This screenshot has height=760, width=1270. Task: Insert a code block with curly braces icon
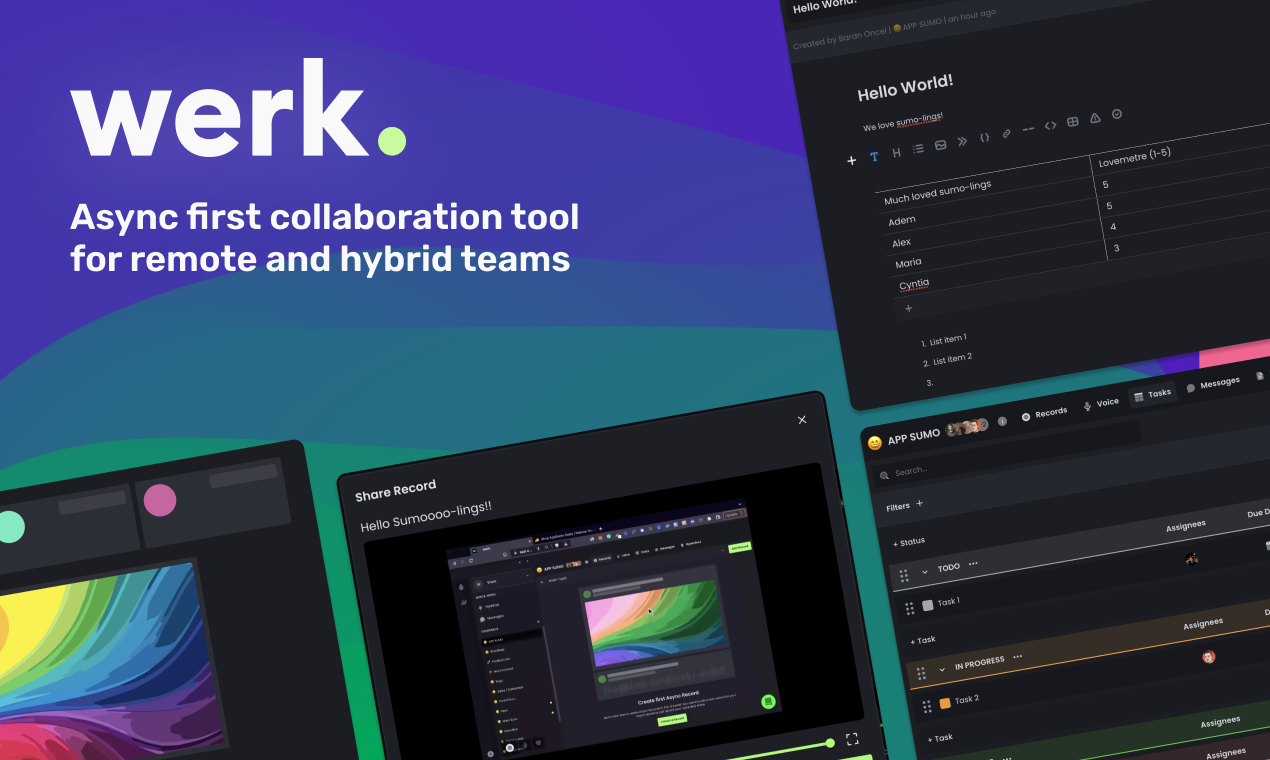coord(984,137)
